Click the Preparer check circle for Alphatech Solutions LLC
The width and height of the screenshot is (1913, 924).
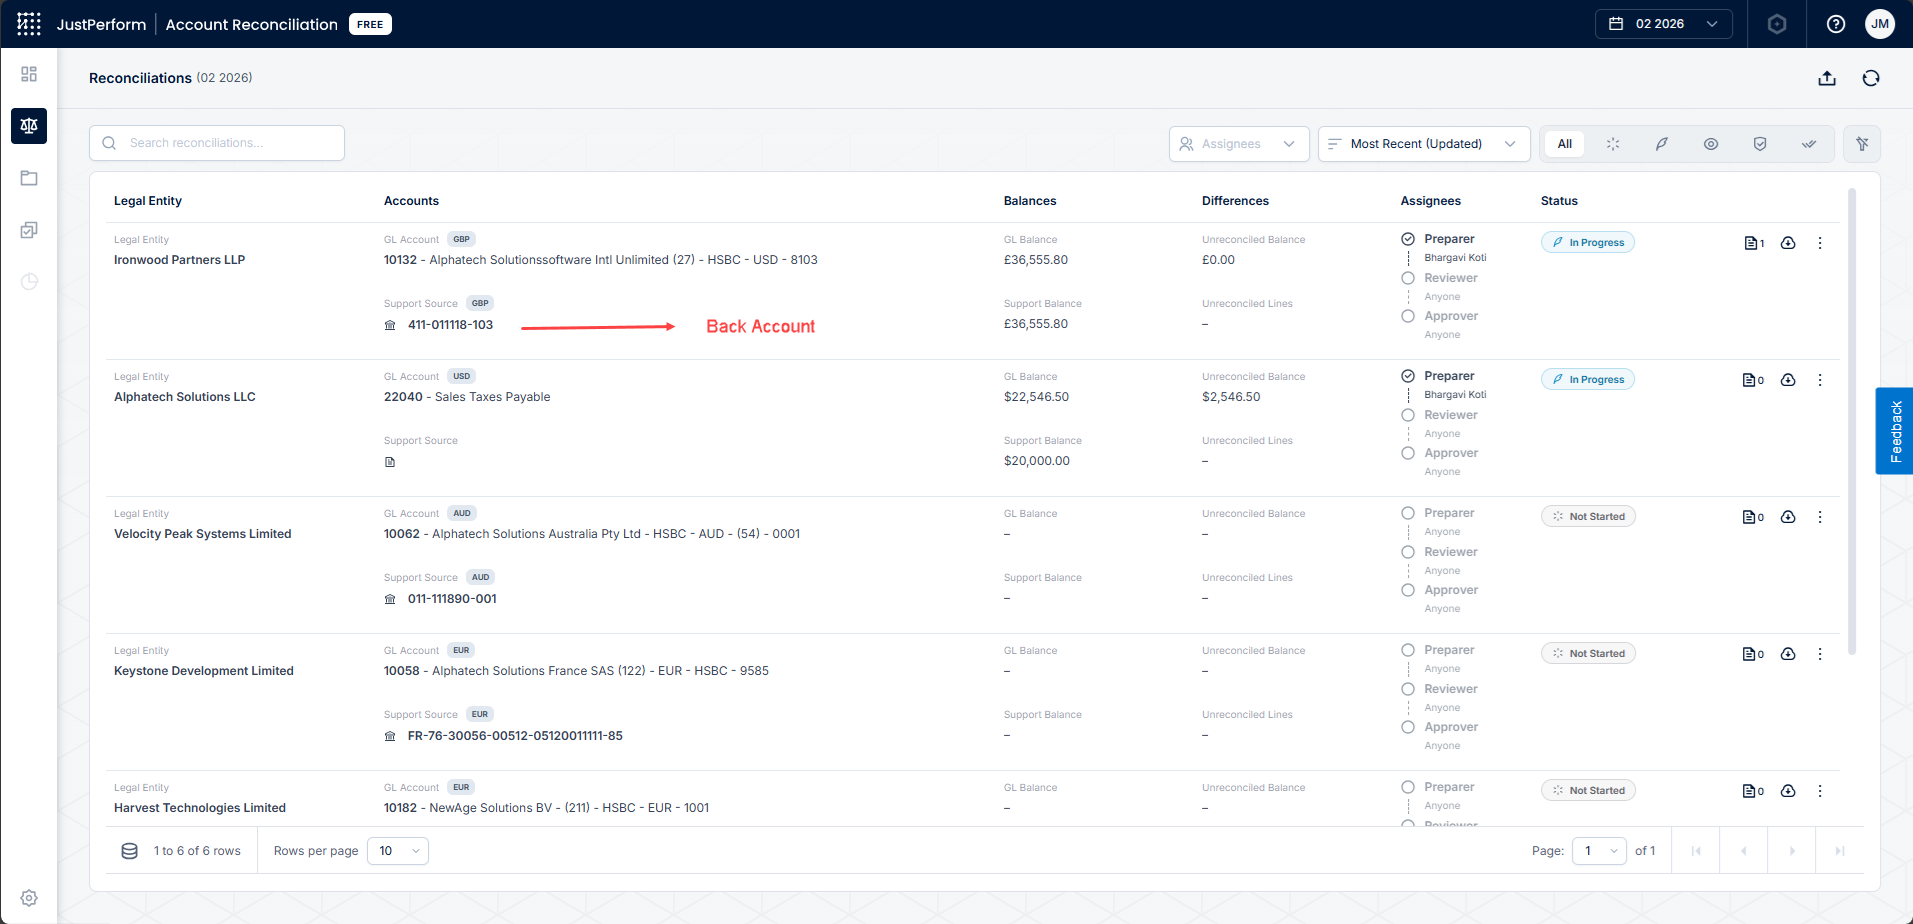coord(1408,376)
